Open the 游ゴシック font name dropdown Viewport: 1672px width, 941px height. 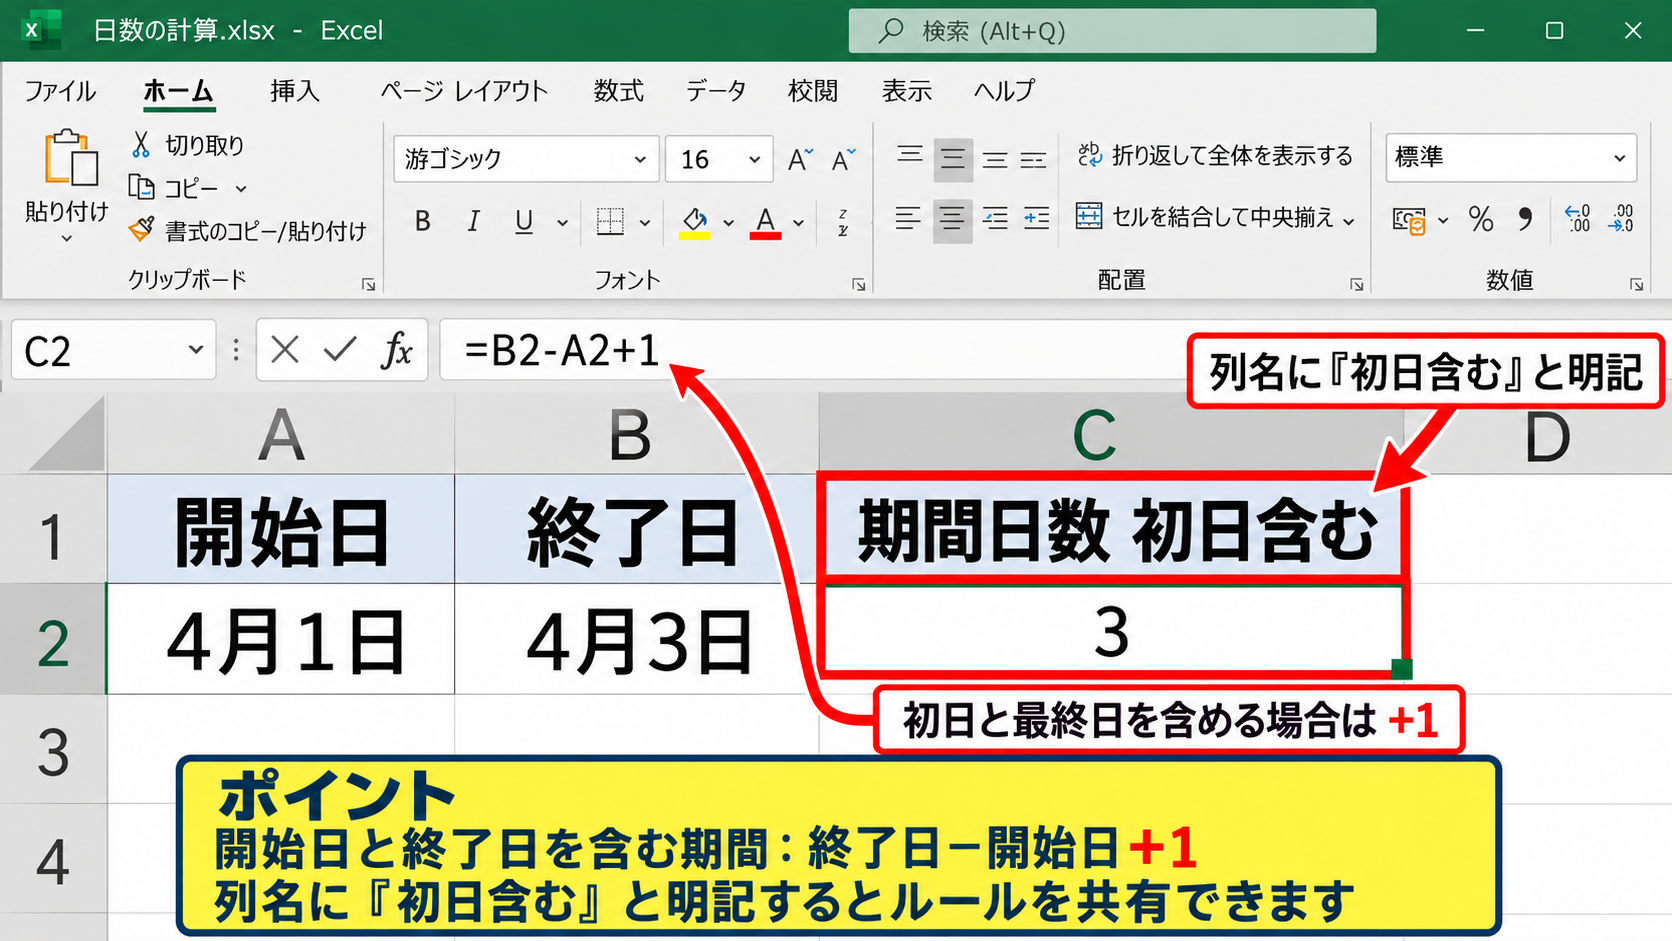tap(640, 159)
